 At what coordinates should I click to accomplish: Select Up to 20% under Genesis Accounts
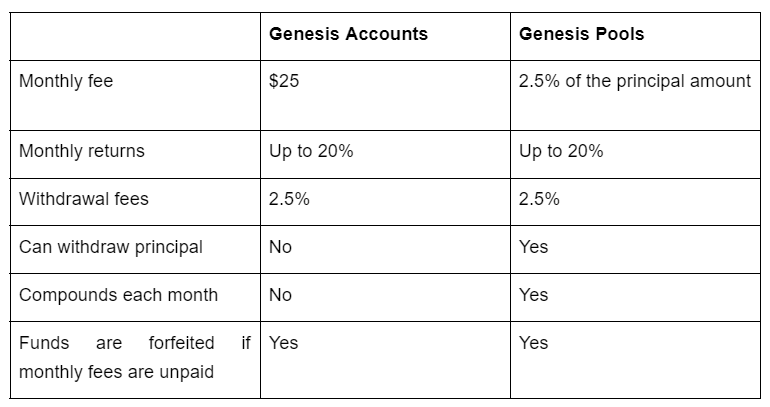click(311, 151)
